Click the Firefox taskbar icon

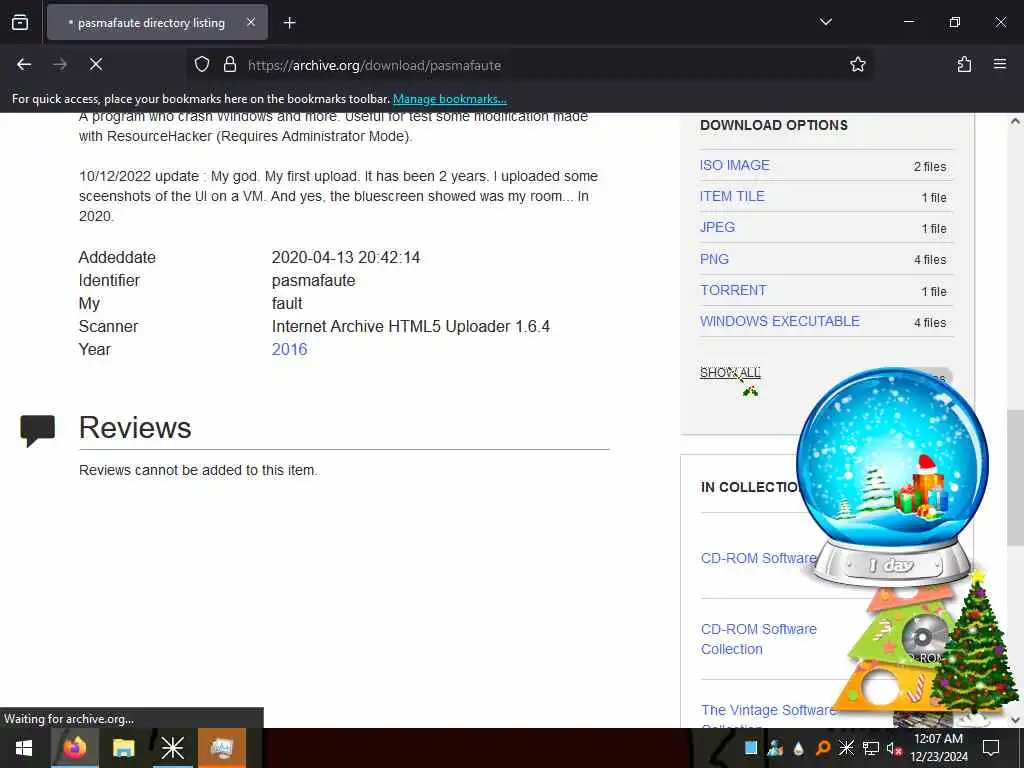74,748
